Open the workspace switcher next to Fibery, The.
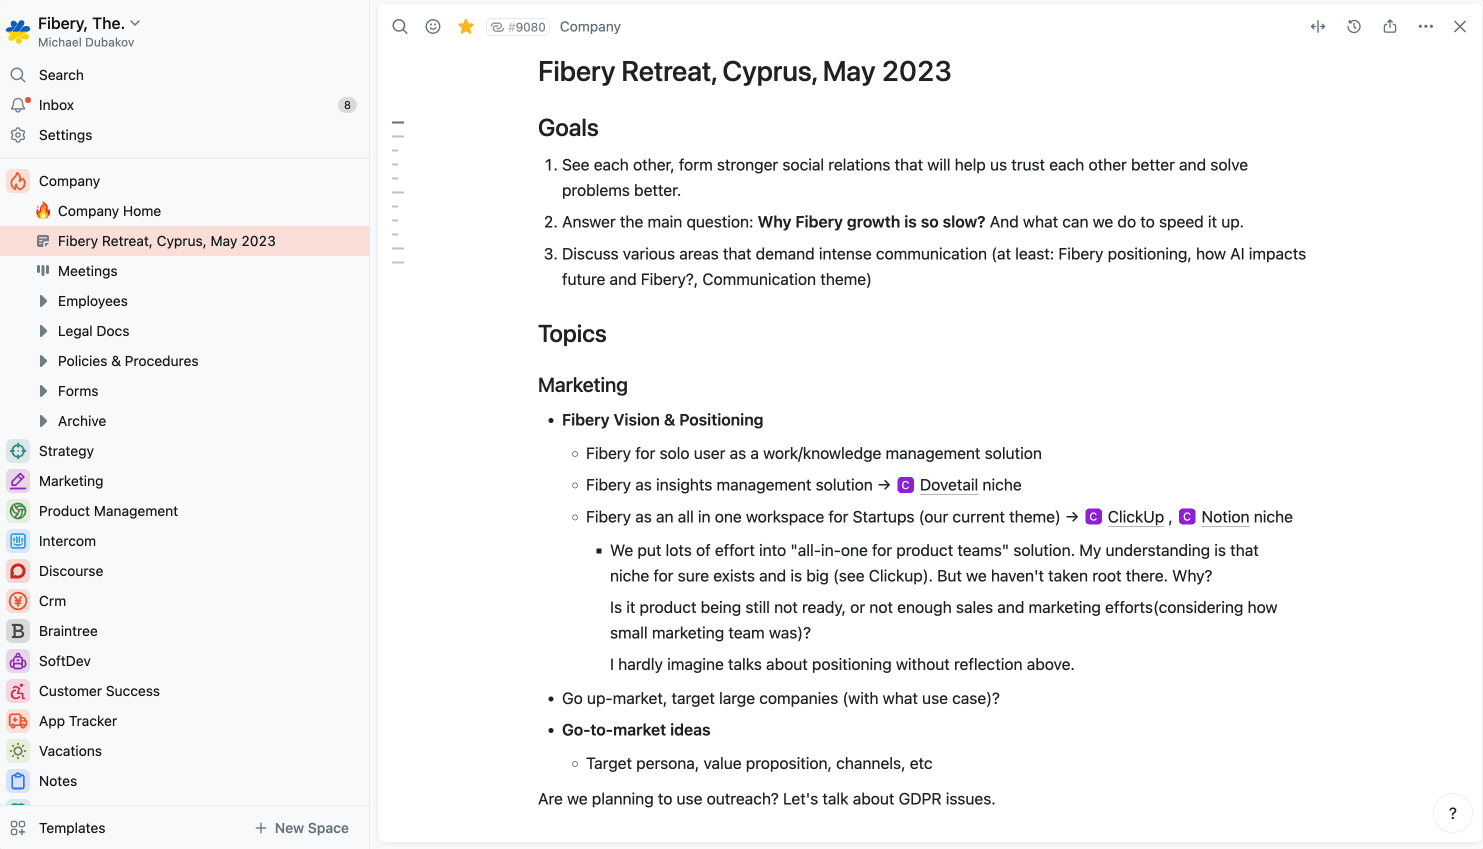The width and height of the screenshot is (1483, 849). [x=135, y=22]
